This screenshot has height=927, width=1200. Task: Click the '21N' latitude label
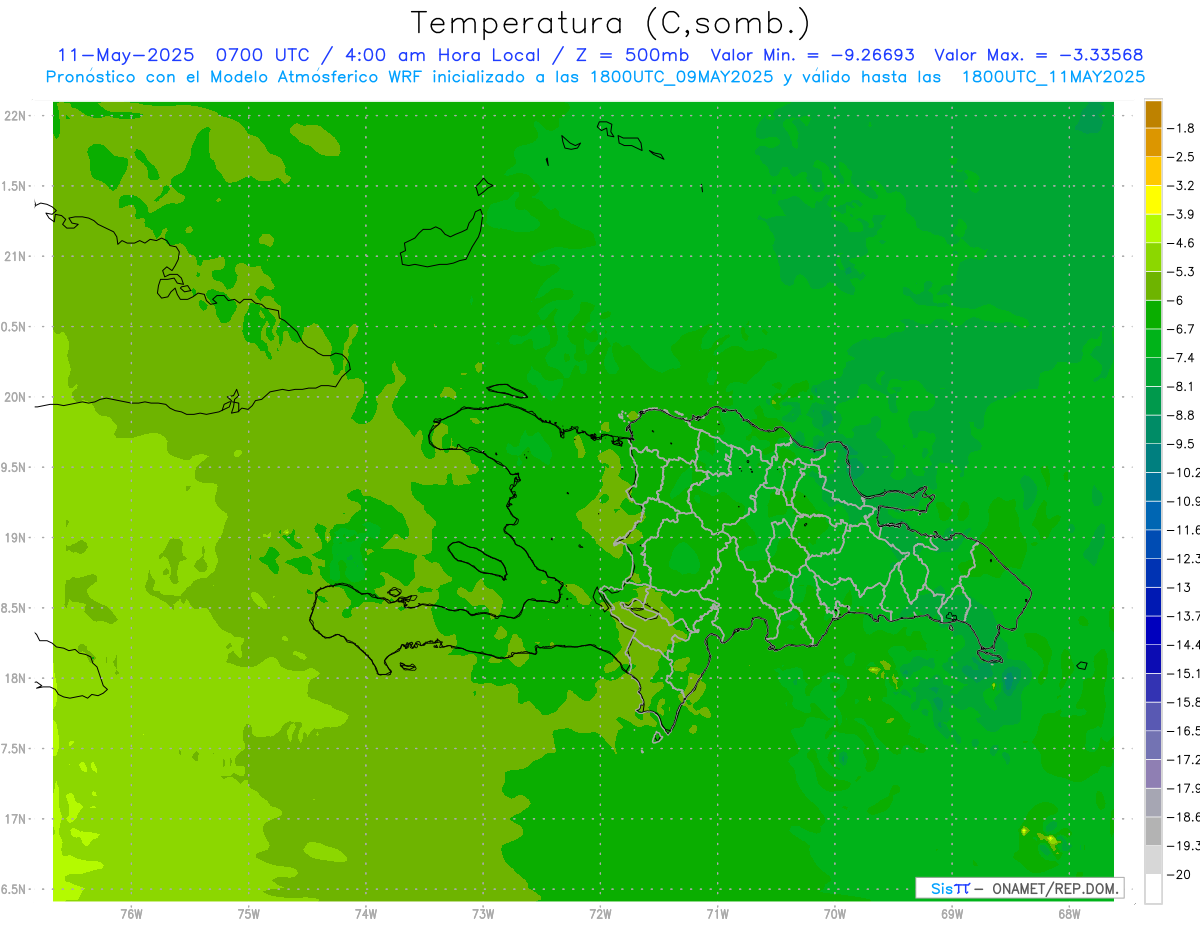pos(17,257)
